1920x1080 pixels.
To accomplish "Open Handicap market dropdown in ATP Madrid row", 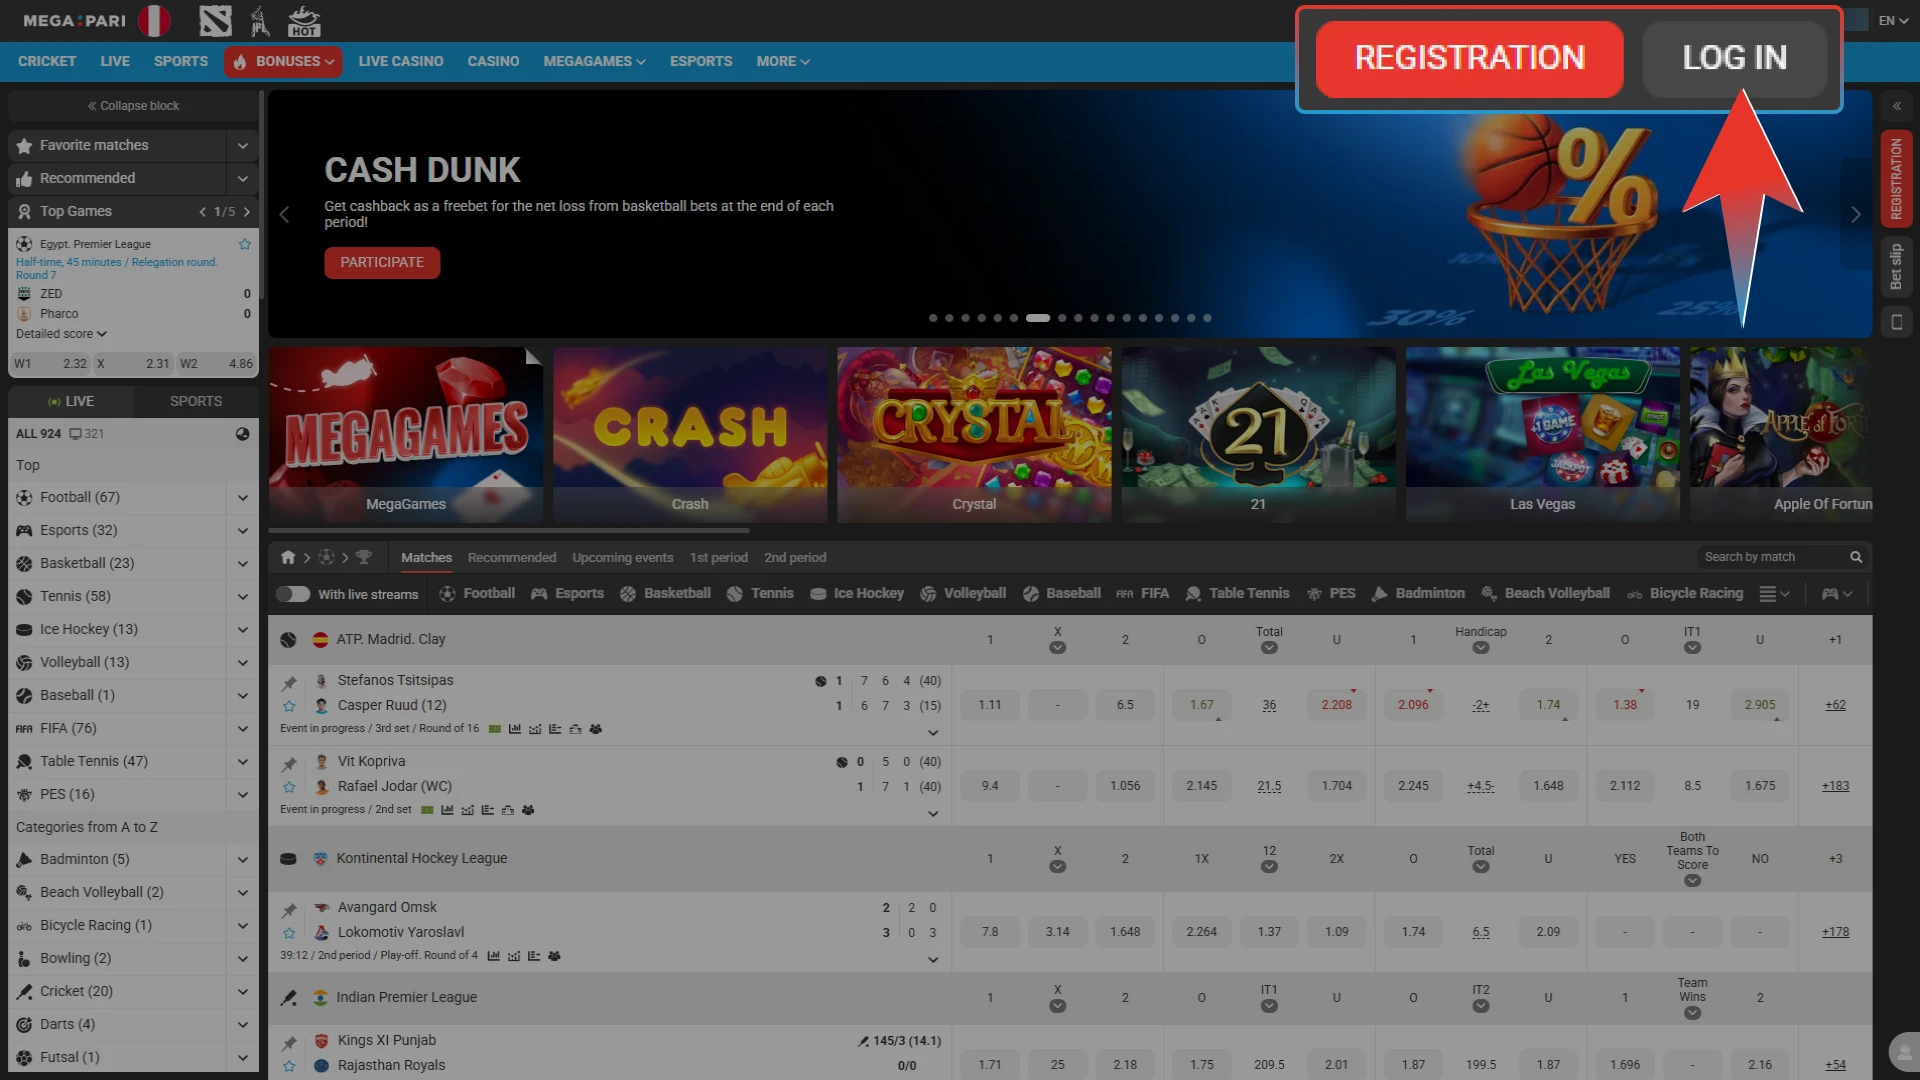I will click(x=1480, y=648).
